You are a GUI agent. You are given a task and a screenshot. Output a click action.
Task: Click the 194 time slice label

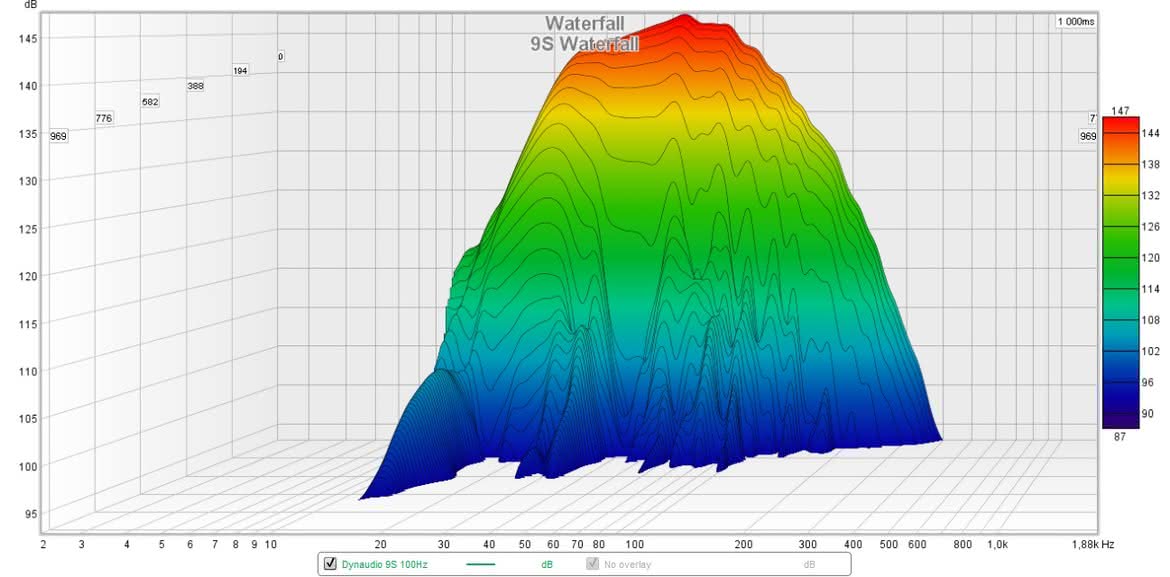click(x=240, y=71)
